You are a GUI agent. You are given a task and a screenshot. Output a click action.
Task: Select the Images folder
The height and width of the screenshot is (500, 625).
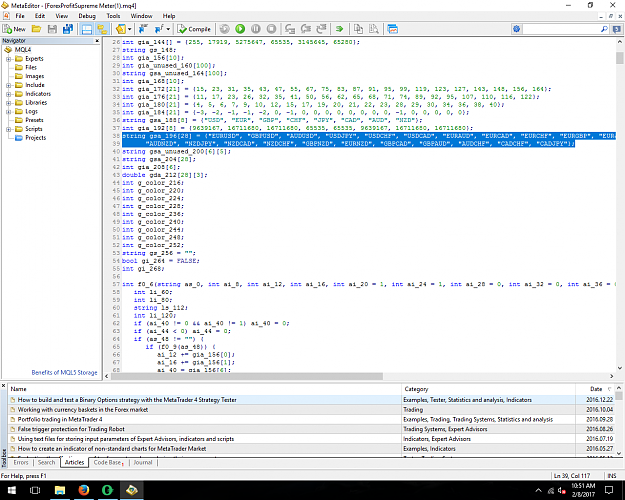click(x=35, y=76)
